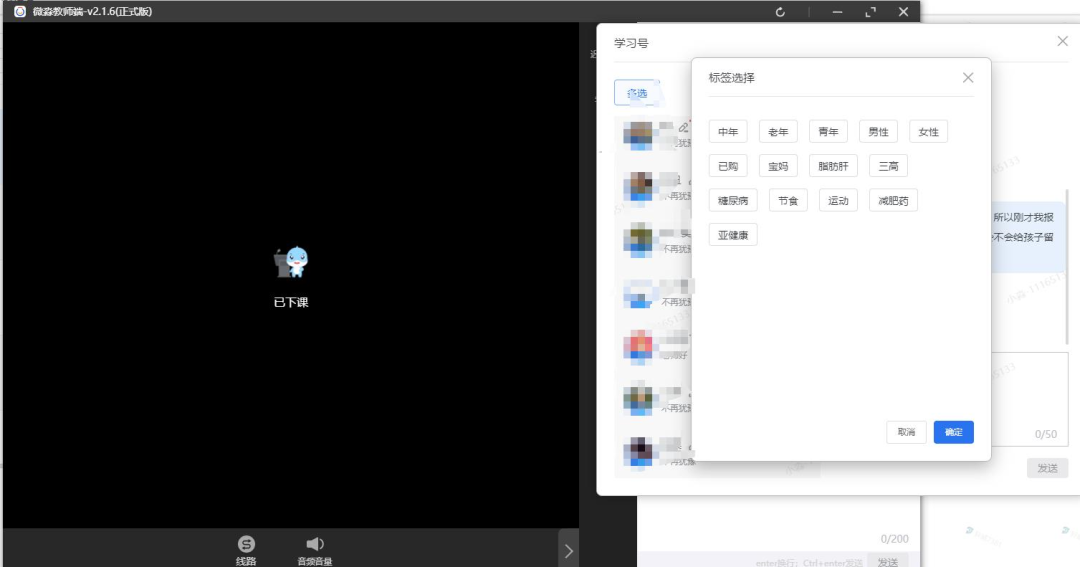This screenshot has width=1080, height=567.
Task: Click the 标签选择 dialog title
Action: point(731,78)
